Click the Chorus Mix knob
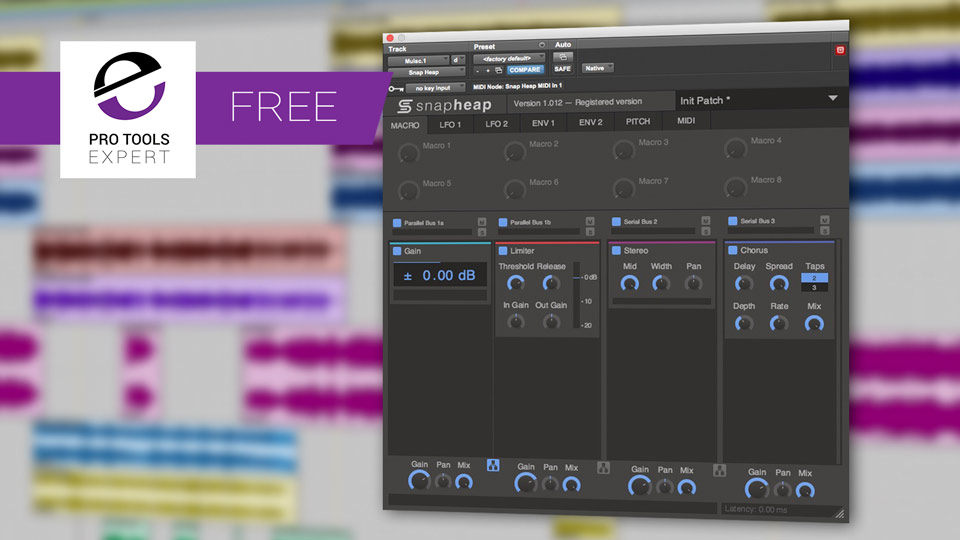 point(814,323)
